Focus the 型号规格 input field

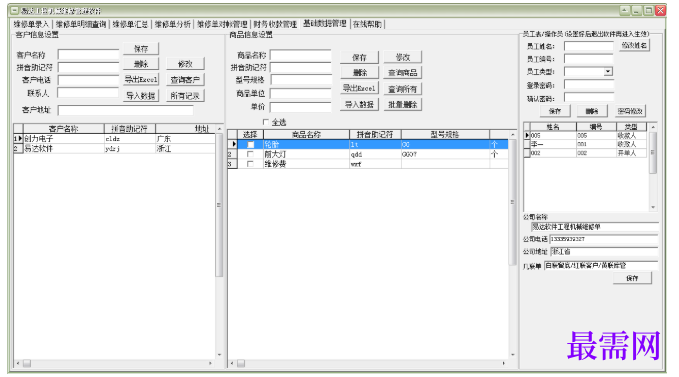[301, 80]
